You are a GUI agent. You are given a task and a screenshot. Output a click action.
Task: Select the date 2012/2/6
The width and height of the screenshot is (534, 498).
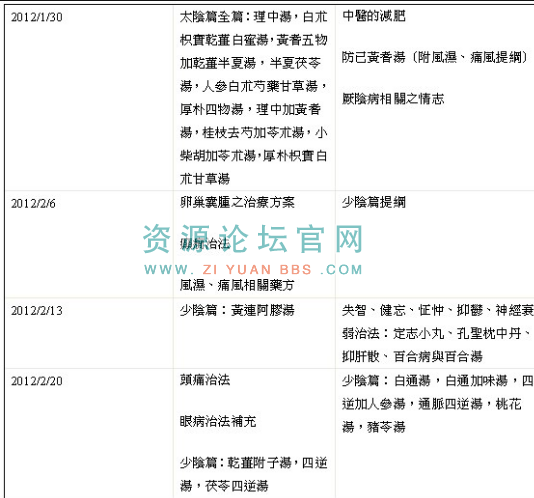click(33, 204)
